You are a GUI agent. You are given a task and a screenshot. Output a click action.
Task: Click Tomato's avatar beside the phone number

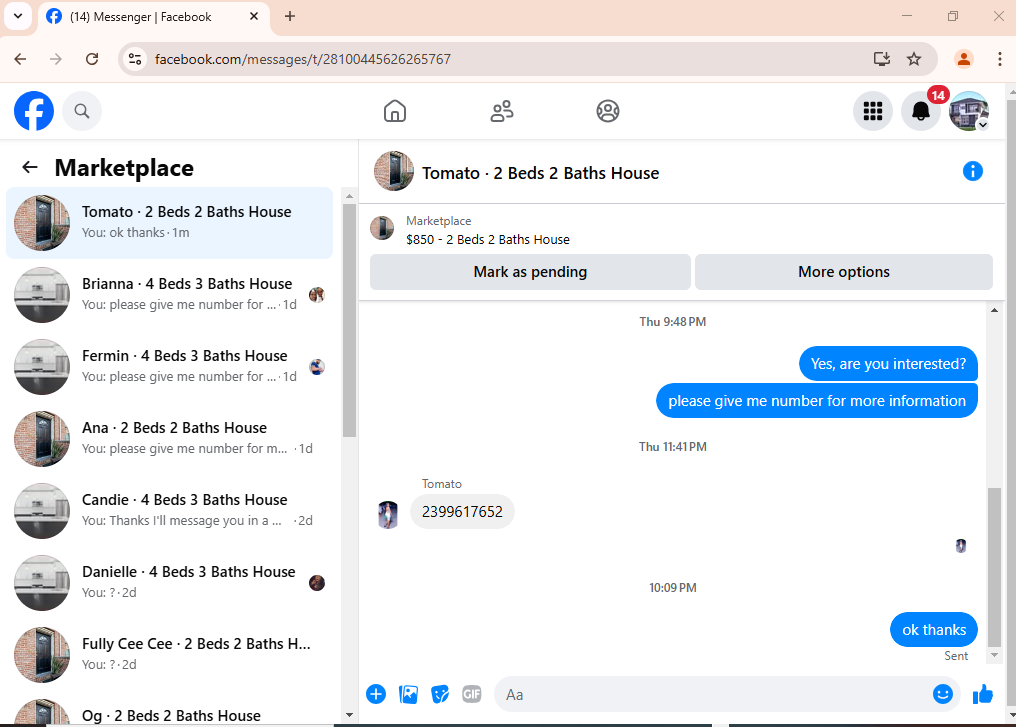387,514
